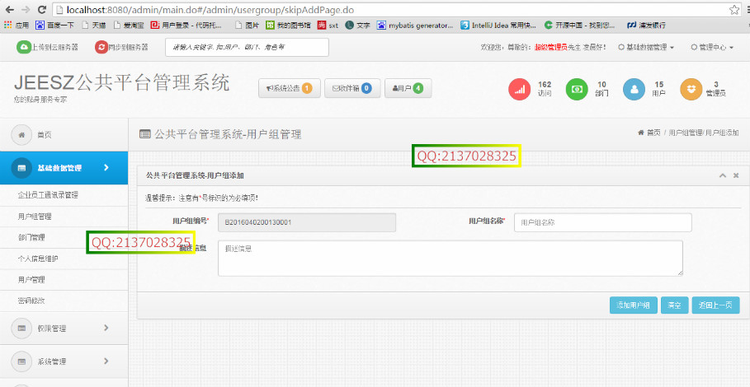Click the 返回上一页 button

point(716,305)
